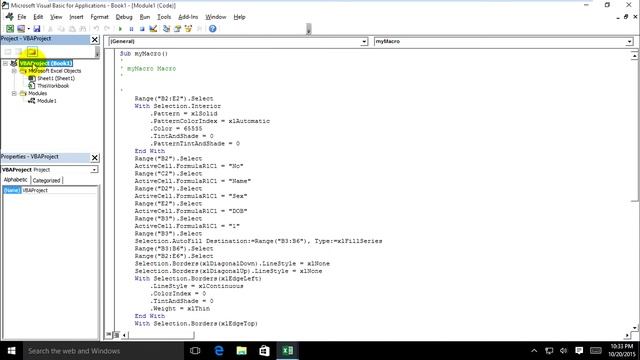The width and height of the screenshot is (640, 360).
Task: Open the Insert UserForm dropdown arrow
Action: click(x=28, y=29)
